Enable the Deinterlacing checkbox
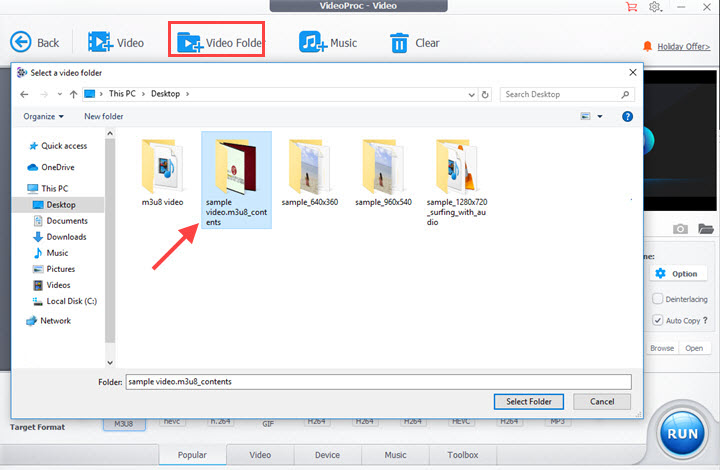 coord(658,299)
